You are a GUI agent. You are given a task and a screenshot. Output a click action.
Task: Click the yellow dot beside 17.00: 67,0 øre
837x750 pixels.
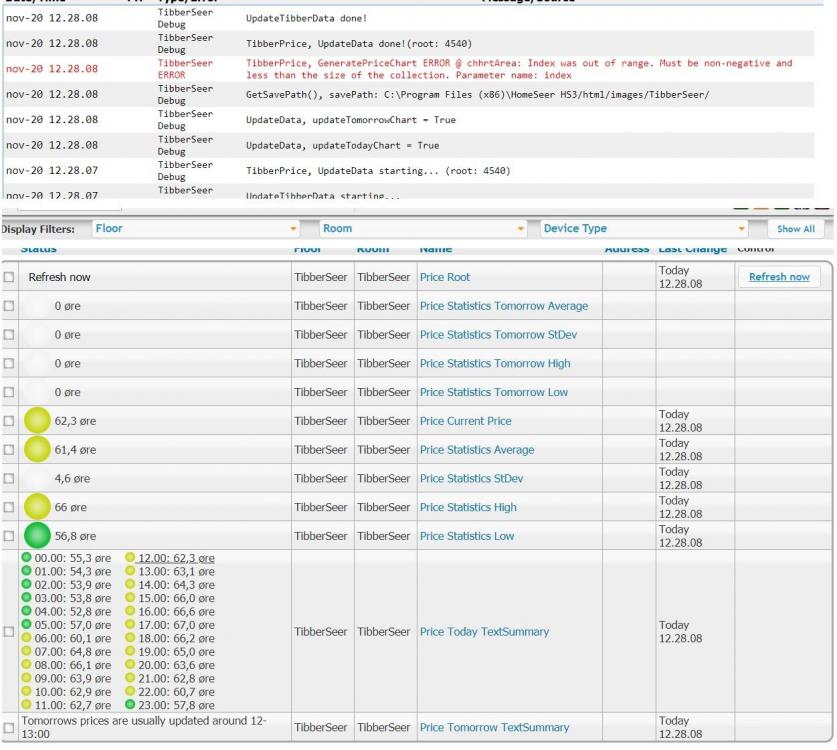pos(131,624)
